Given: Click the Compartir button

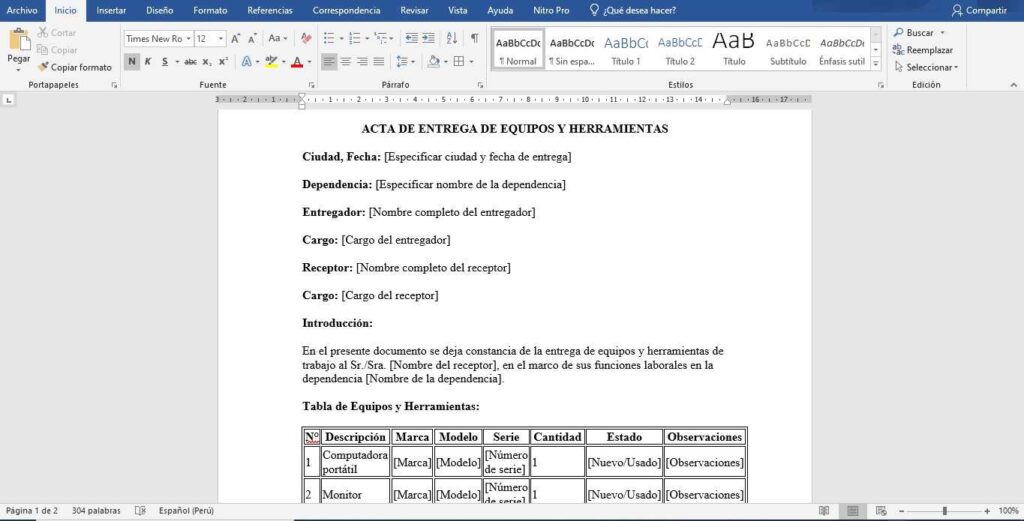Looking at the screenshot, I should [x=979, y=10].
